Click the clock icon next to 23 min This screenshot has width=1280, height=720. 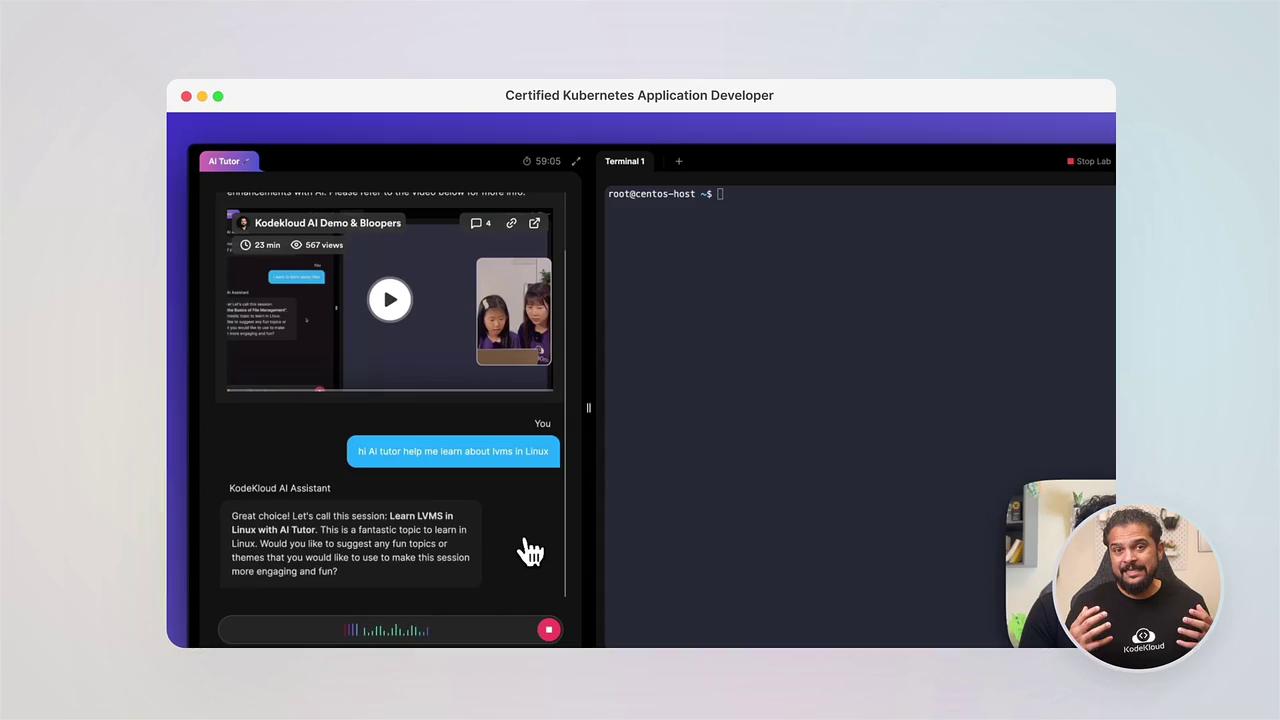(245, 245)
